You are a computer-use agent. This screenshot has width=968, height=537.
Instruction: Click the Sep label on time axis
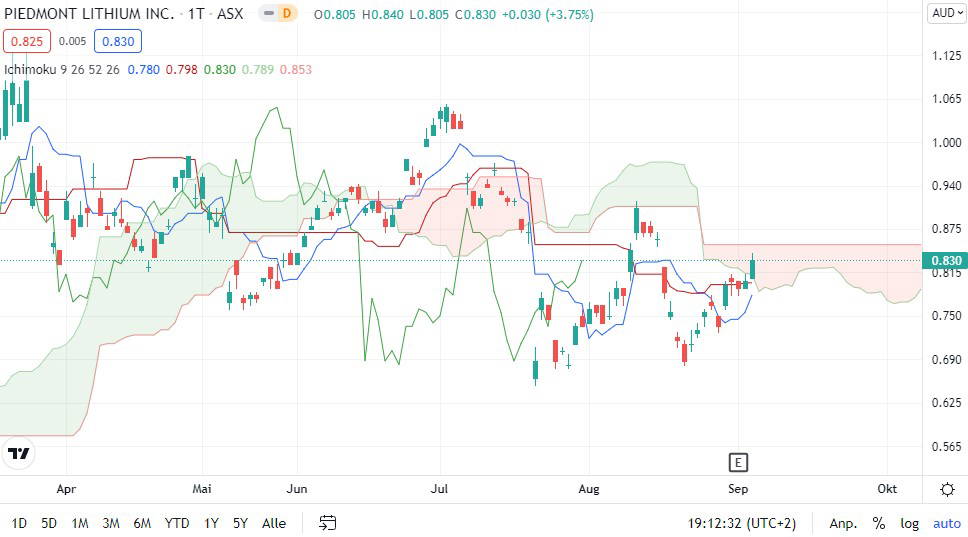point(738,489)
